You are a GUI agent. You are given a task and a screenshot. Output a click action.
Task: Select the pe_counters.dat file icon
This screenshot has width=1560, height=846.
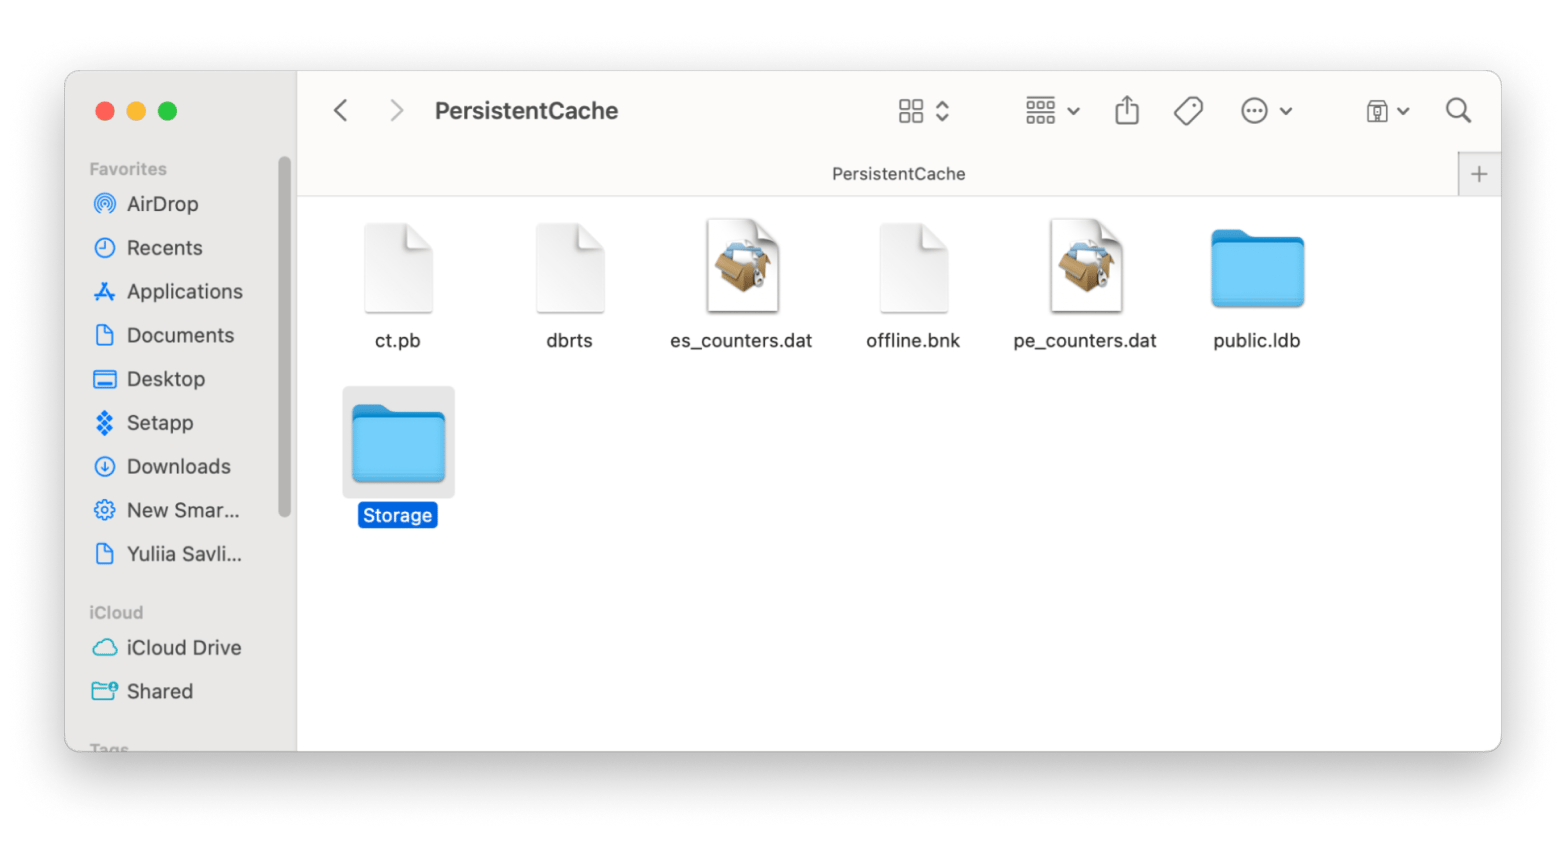1086,267
